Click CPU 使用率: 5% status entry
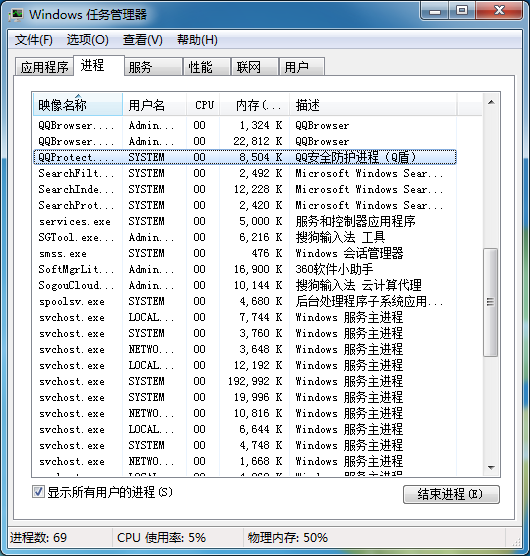This screenshot has width=530, height=556. click(x=161, y=538)
